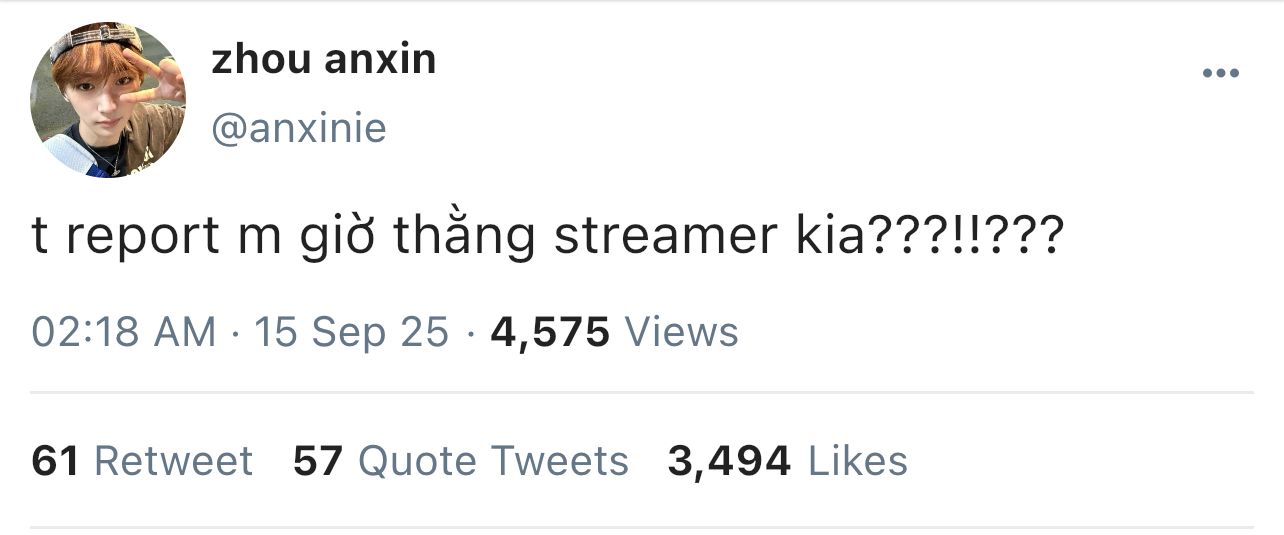Click the 3,494 likes count number
Image resolution: width=1284 pixels, height=535 pixels.
tap(729, 461)
